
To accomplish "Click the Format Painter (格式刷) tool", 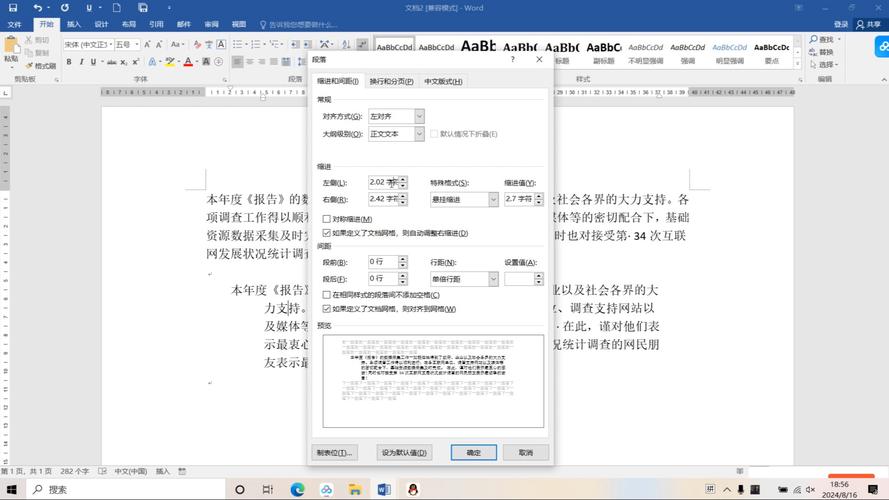I will (41, 66).
